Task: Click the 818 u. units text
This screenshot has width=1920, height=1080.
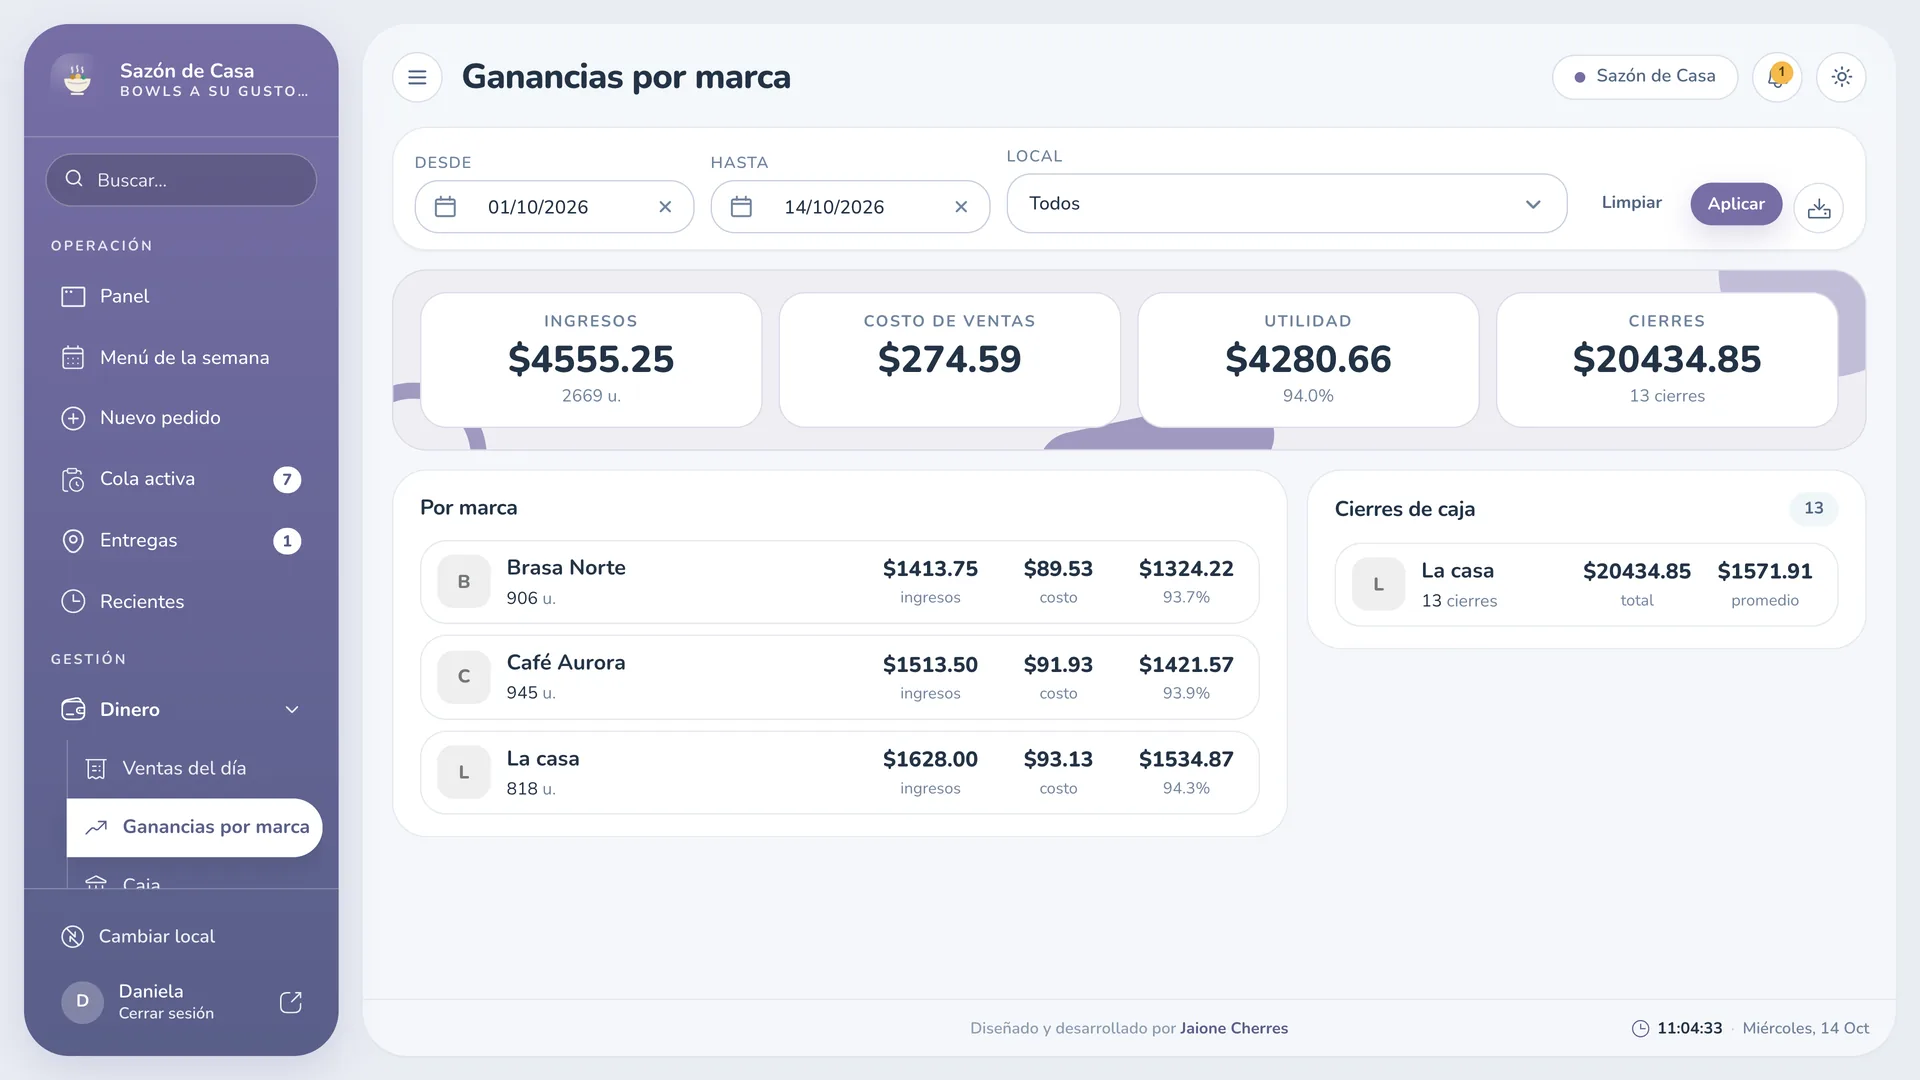Action: 530,789
